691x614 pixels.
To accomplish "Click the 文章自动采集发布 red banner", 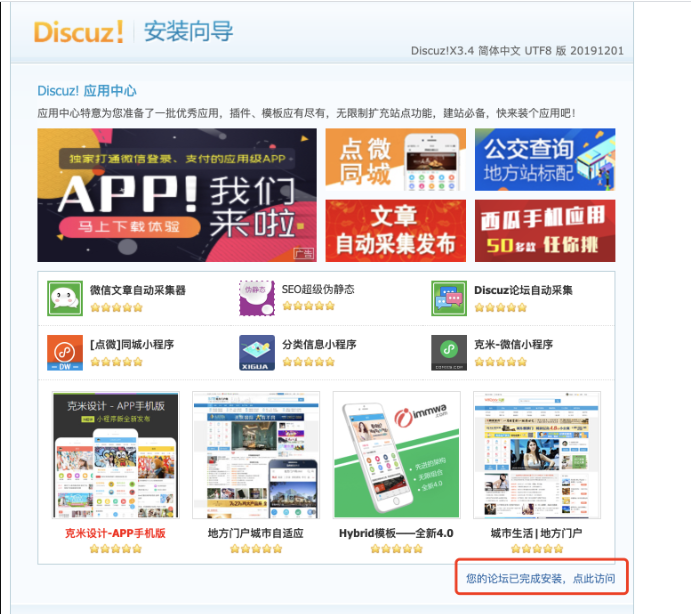I will 395,231.
